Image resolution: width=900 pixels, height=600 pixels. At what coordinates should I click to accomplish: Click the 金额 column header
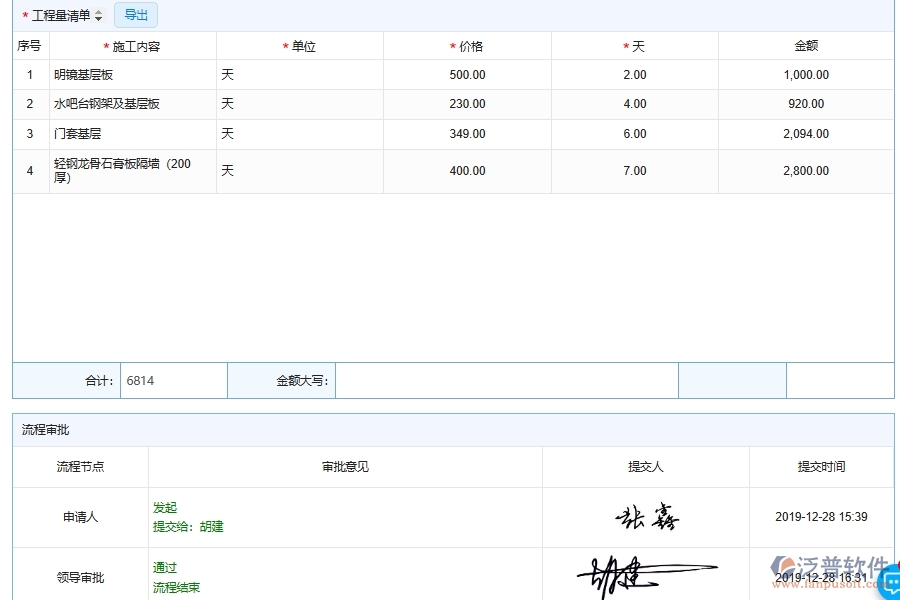[x=806, y=46]
